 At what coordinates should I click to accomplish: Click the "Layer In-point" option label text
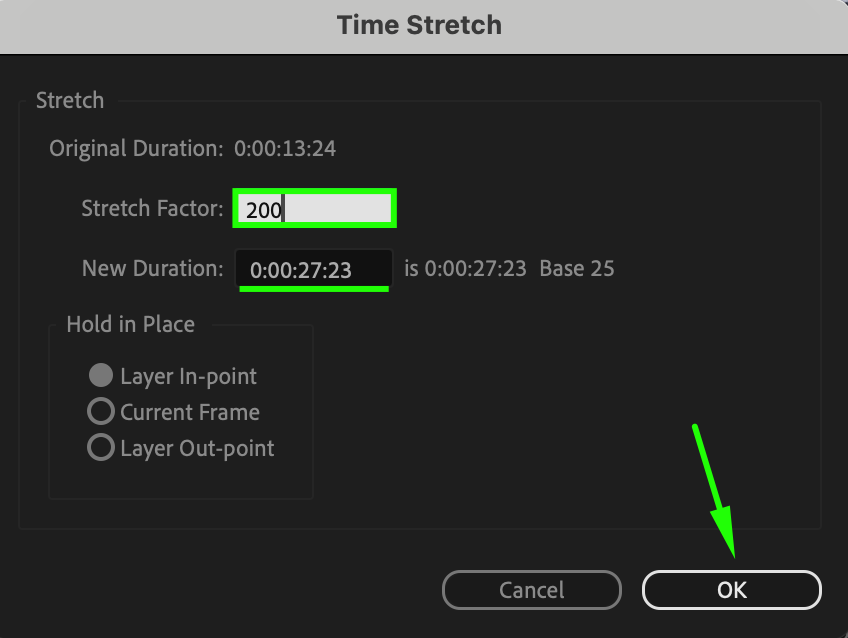[188, 377]
